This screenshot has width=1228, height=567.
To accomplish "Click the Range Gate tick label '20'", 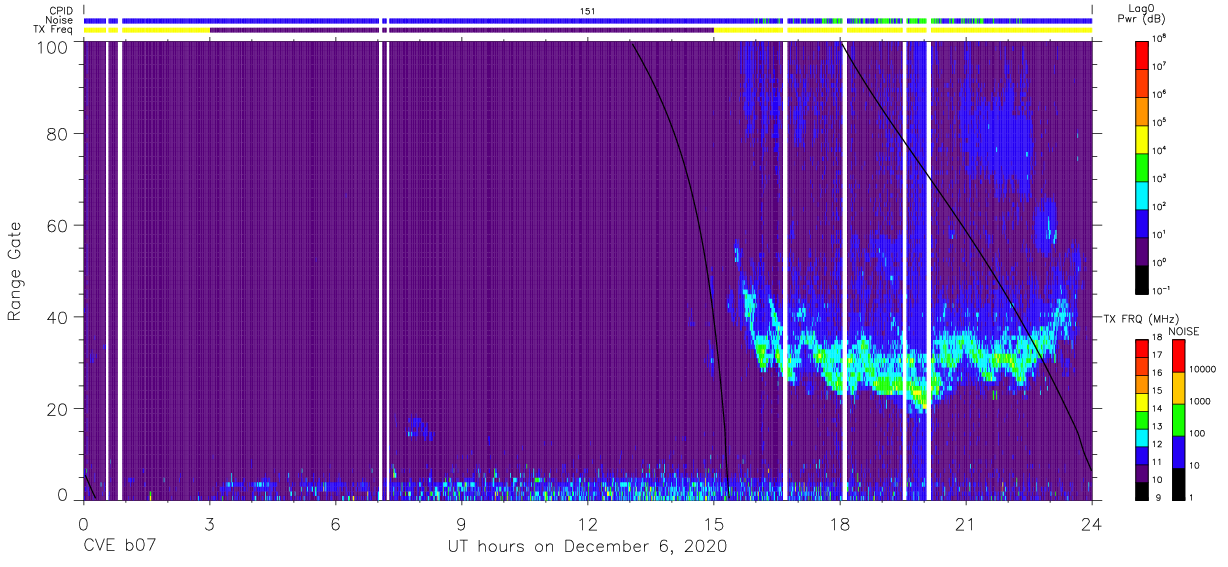I will pos(56,409).
